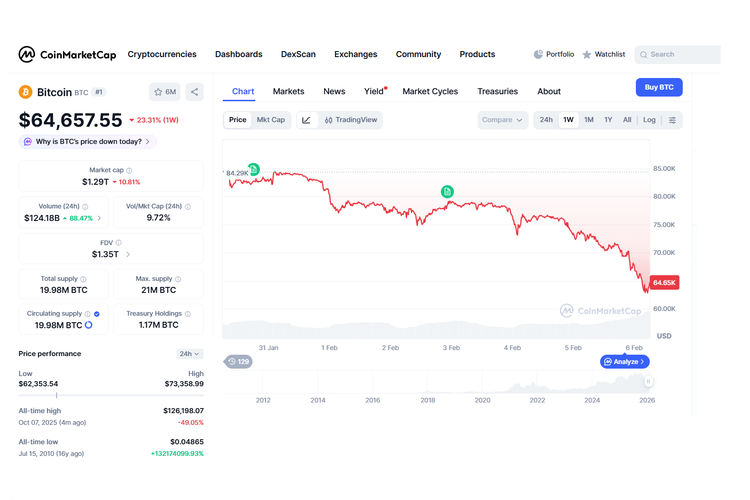Click the green news marker near 3 Feb

pyautogui.click(x=447, y=192)
